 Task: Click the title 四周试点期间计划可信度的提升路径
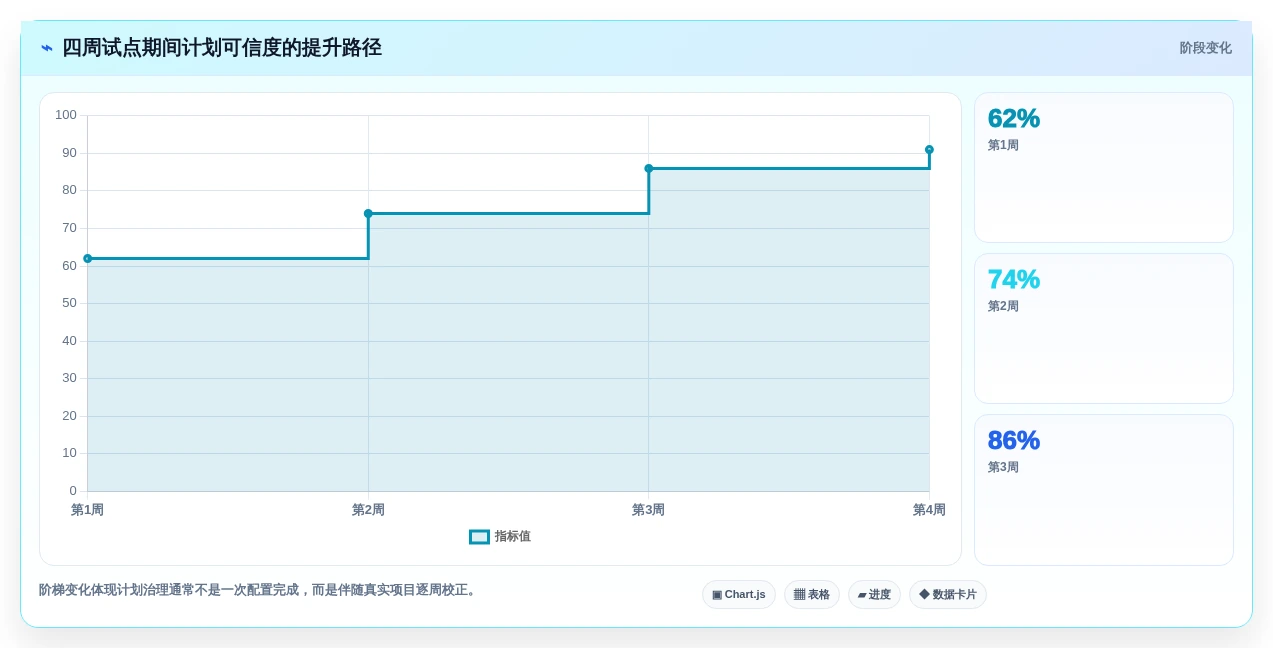coord(222,48)
